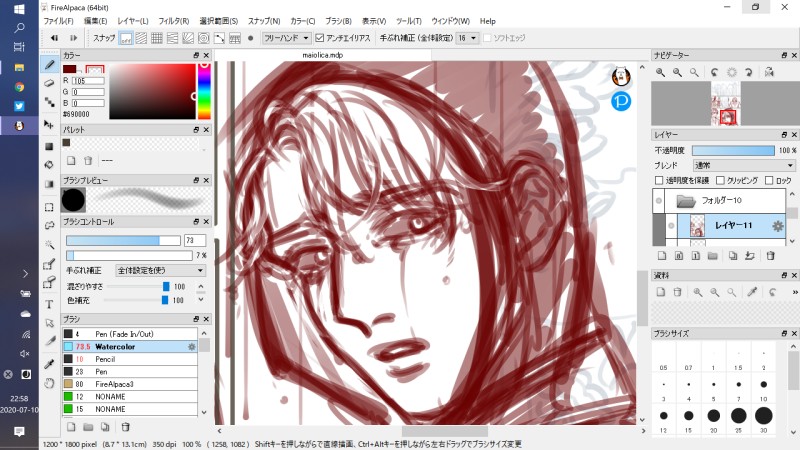Enable 透明度を保護 checkbox
The height and width of the screenshot is (450, 800).
coord(659,180)
